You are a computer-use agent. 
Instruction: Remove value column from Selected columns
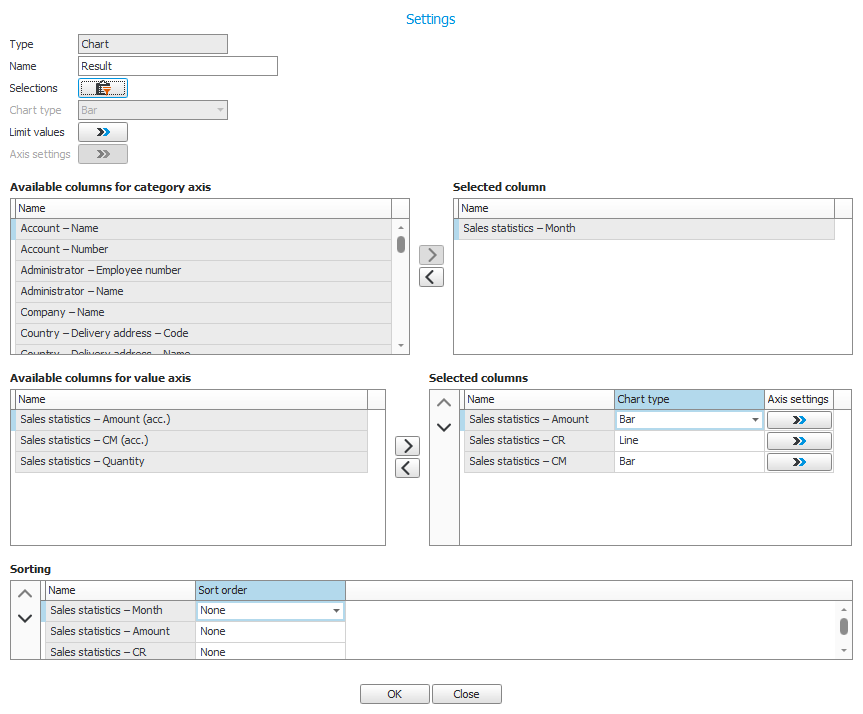coord(407,468)
